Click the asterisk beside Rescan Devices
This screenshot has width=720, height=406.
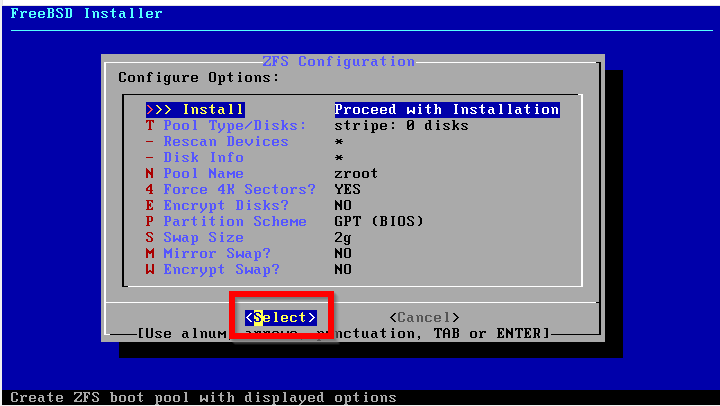click(x=339, y=142)
